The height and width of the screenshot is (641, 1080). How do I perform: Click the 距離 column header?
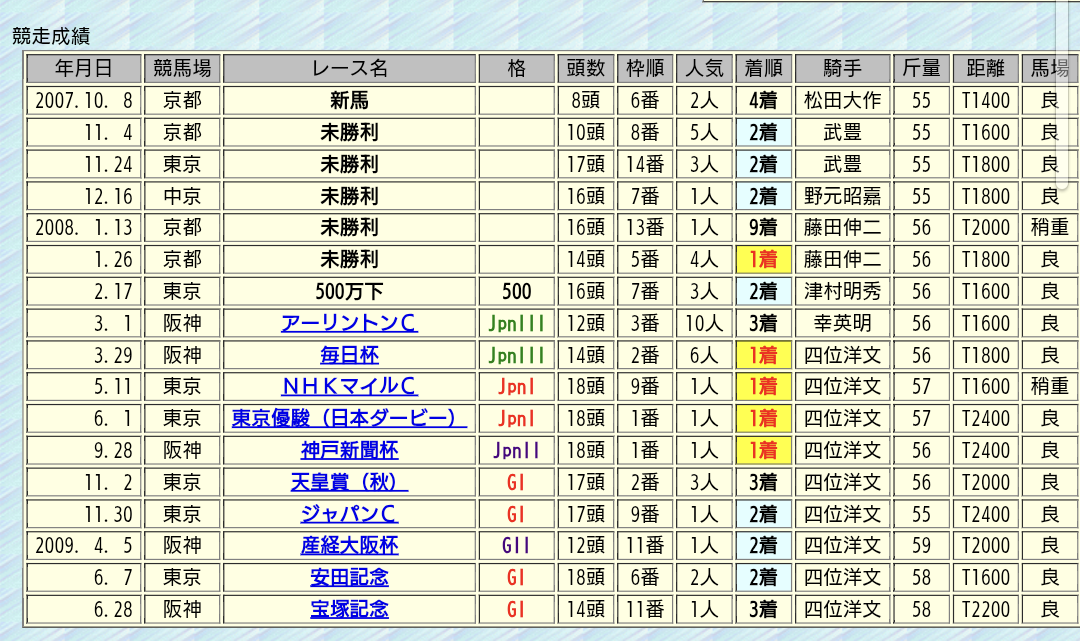985,68
